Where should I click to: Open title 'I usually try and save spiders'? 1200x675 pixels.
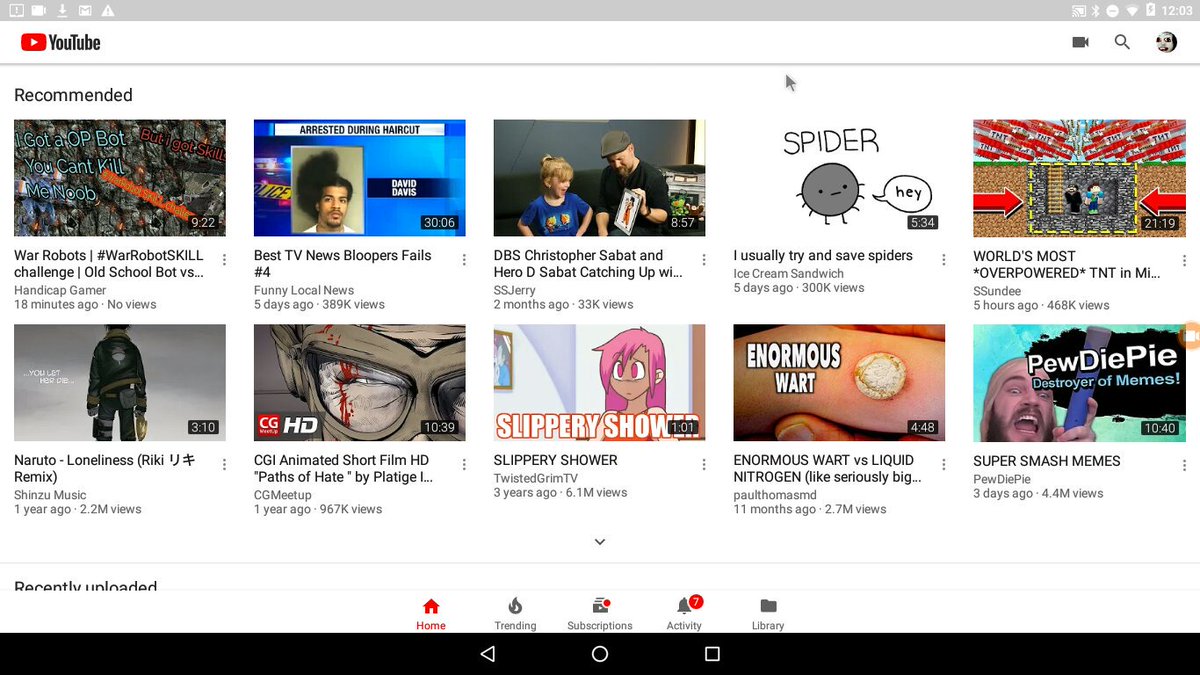823,256
